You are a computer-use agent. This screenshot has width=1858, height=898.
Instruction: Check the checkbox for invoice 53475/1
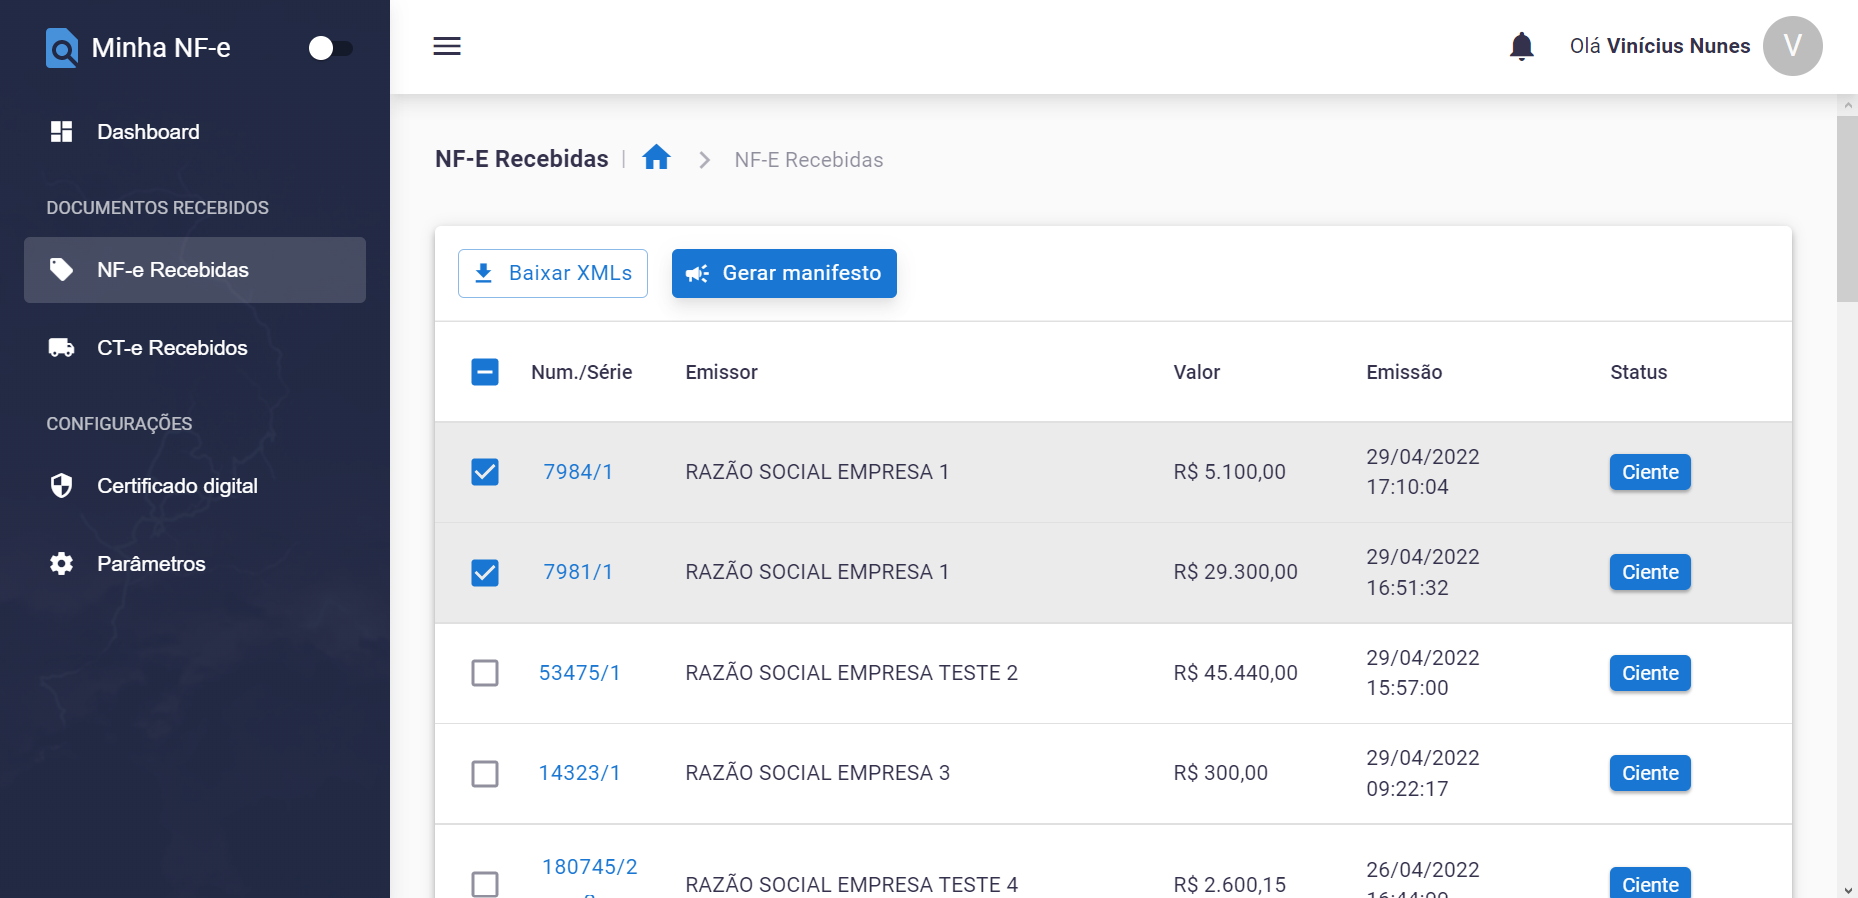coord(485,673)
